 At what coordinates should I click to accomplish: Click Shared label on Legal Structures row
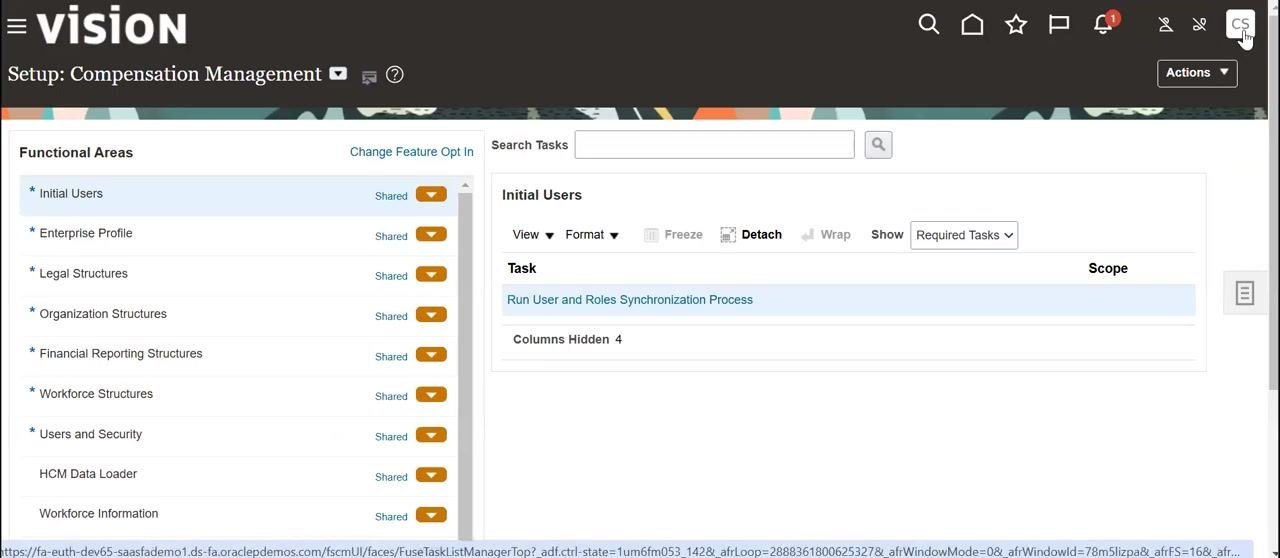click(391, 276)
